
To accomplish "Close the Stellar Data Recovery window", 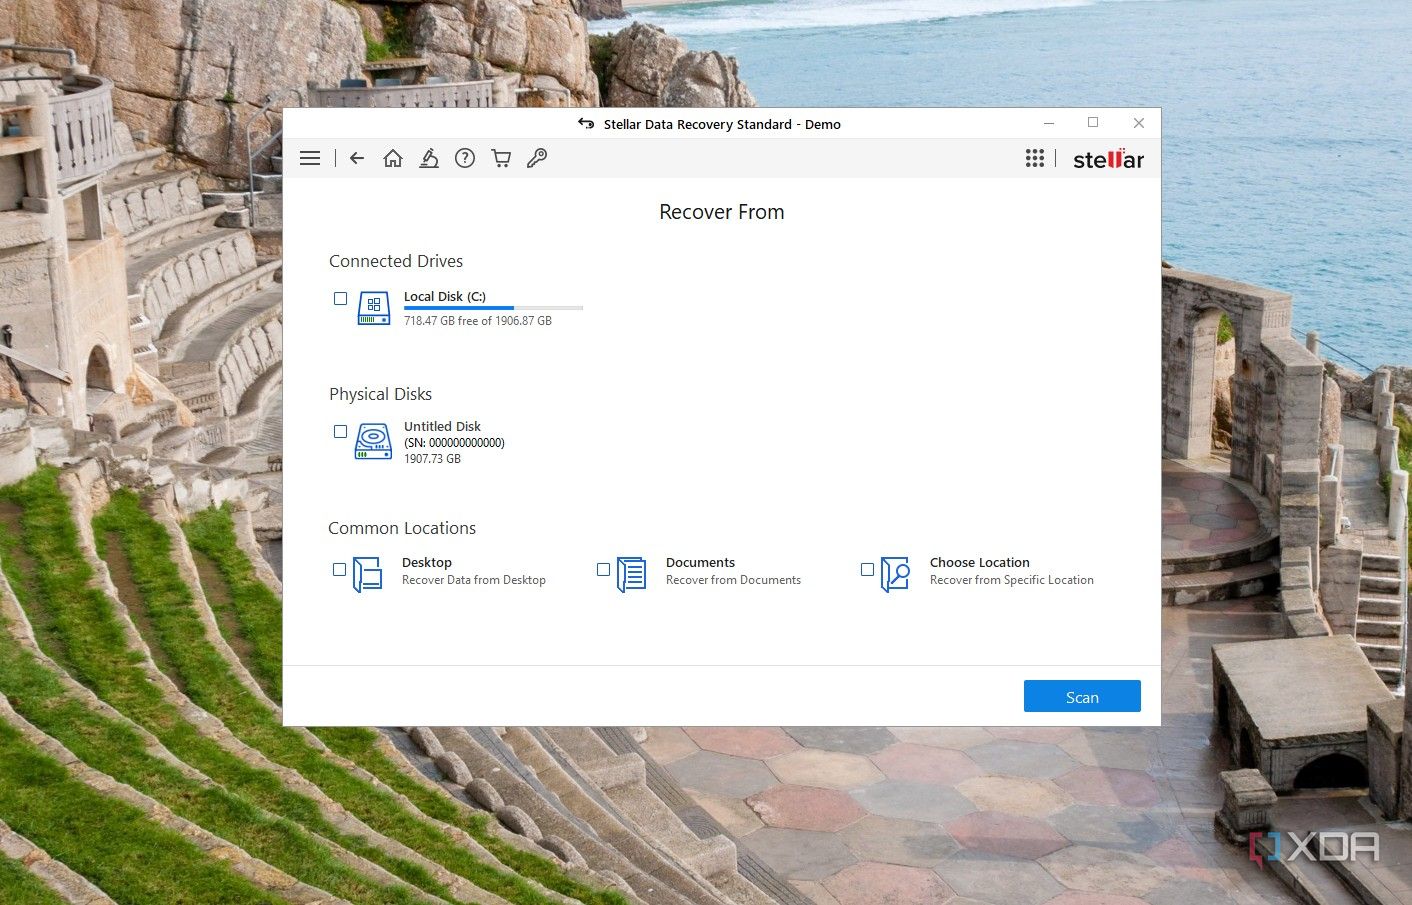I will (x=1138, y=123).
